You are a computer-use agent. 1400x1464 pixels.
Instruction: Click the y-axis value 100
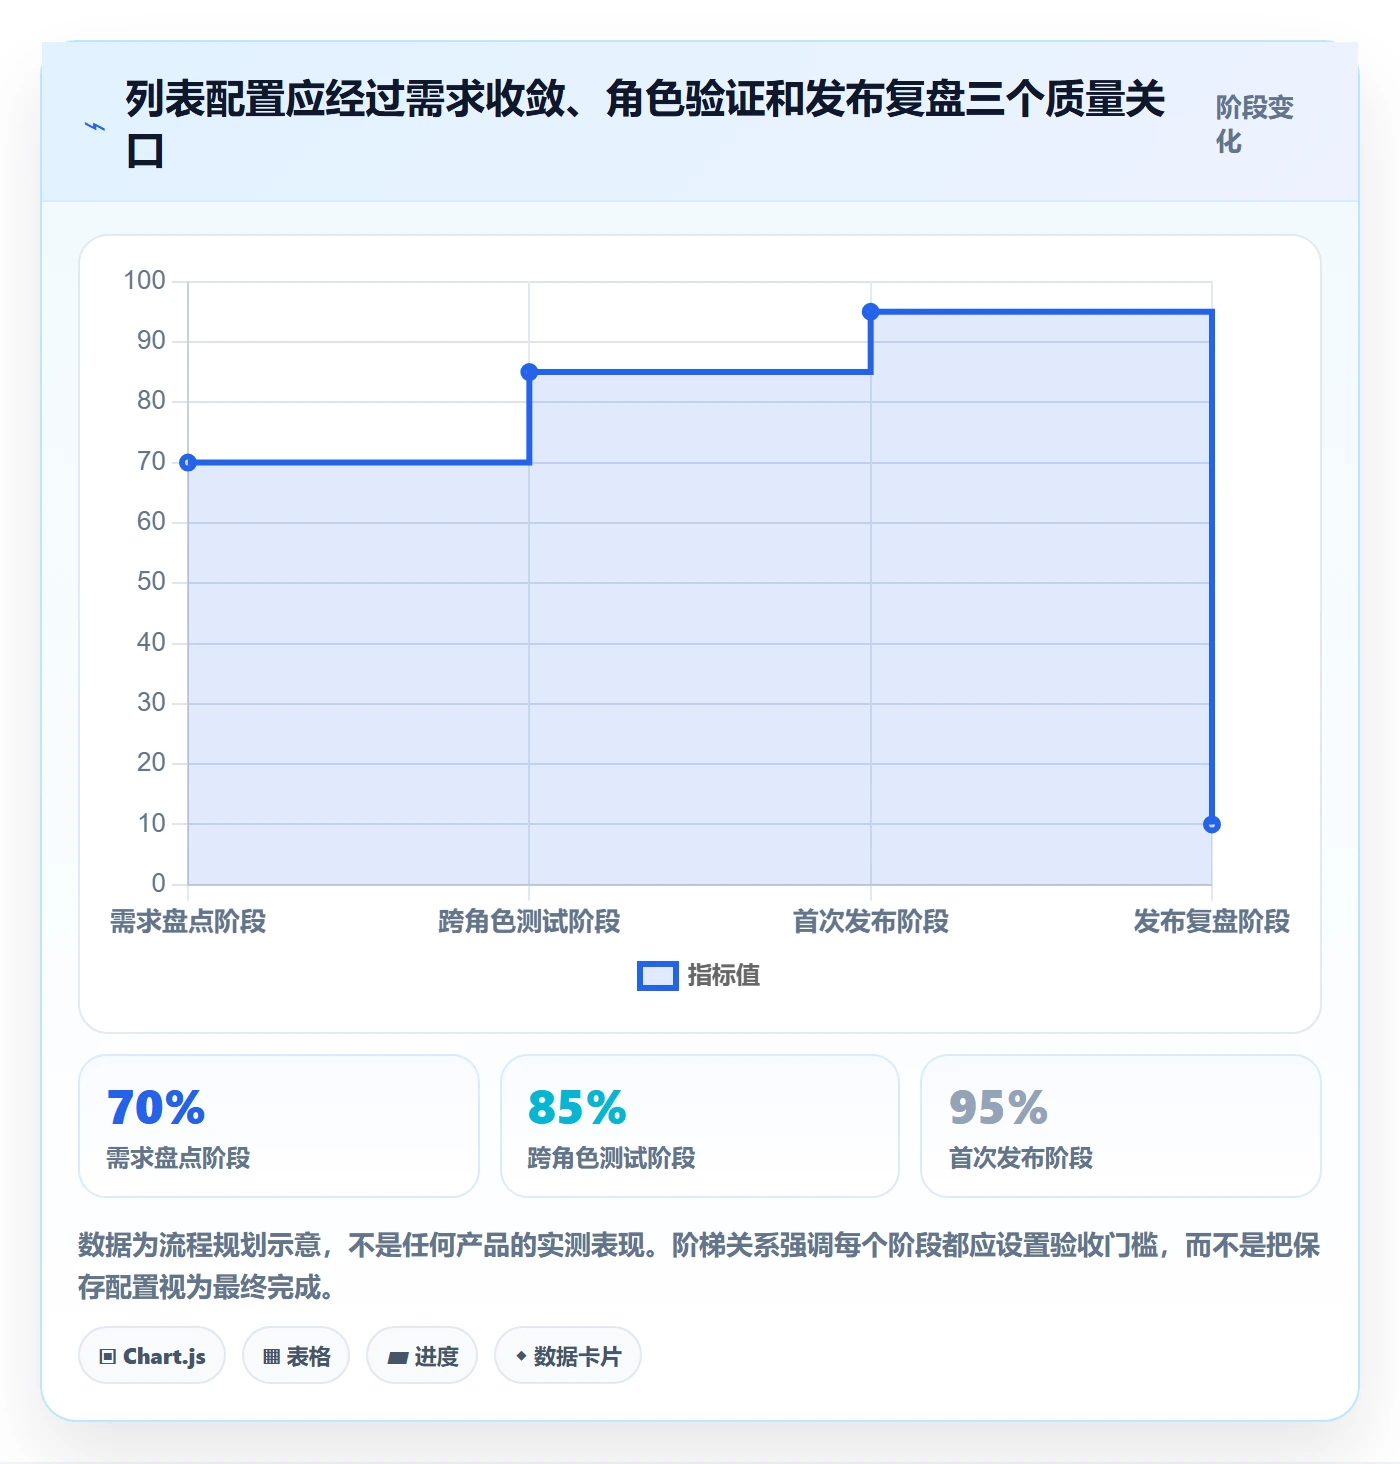[x=145, y=281]
